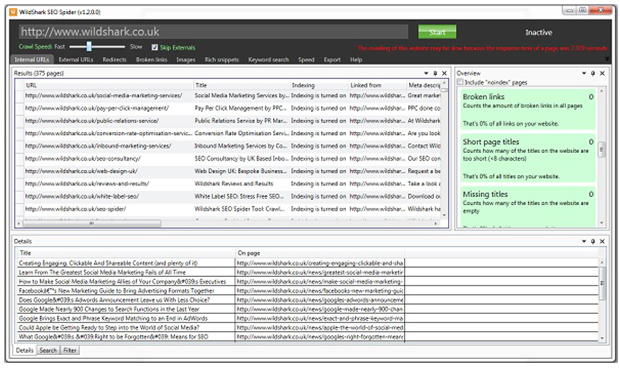Sort results by Linked from column header
Viewport: 620px width, 372px height.
[x=377, y=85]
